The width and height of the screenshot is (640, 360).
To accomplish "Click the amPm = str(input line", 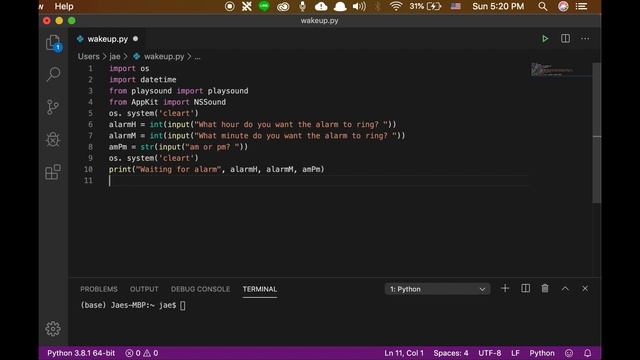I will (x=178, y=147).
